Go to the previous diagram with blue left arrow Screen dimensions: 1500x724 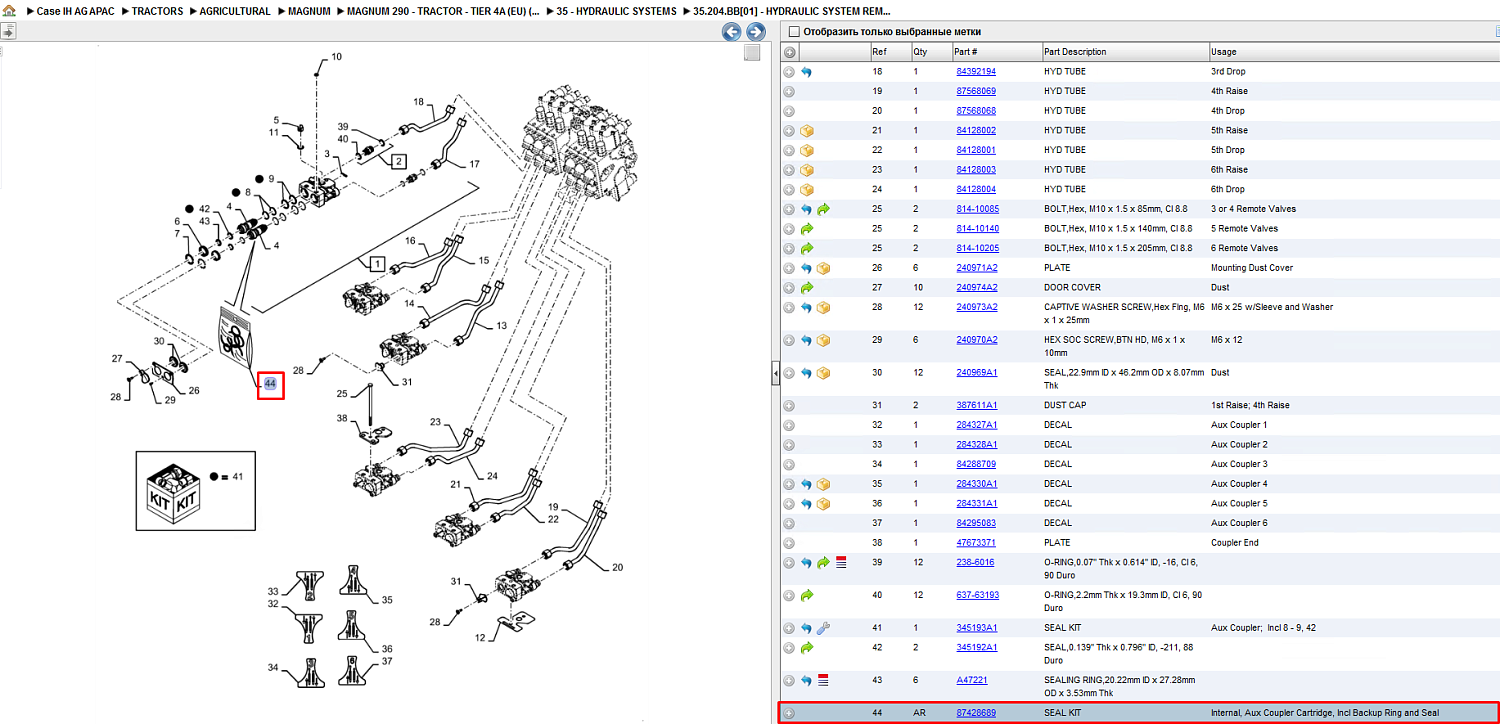tap(732, 32)
